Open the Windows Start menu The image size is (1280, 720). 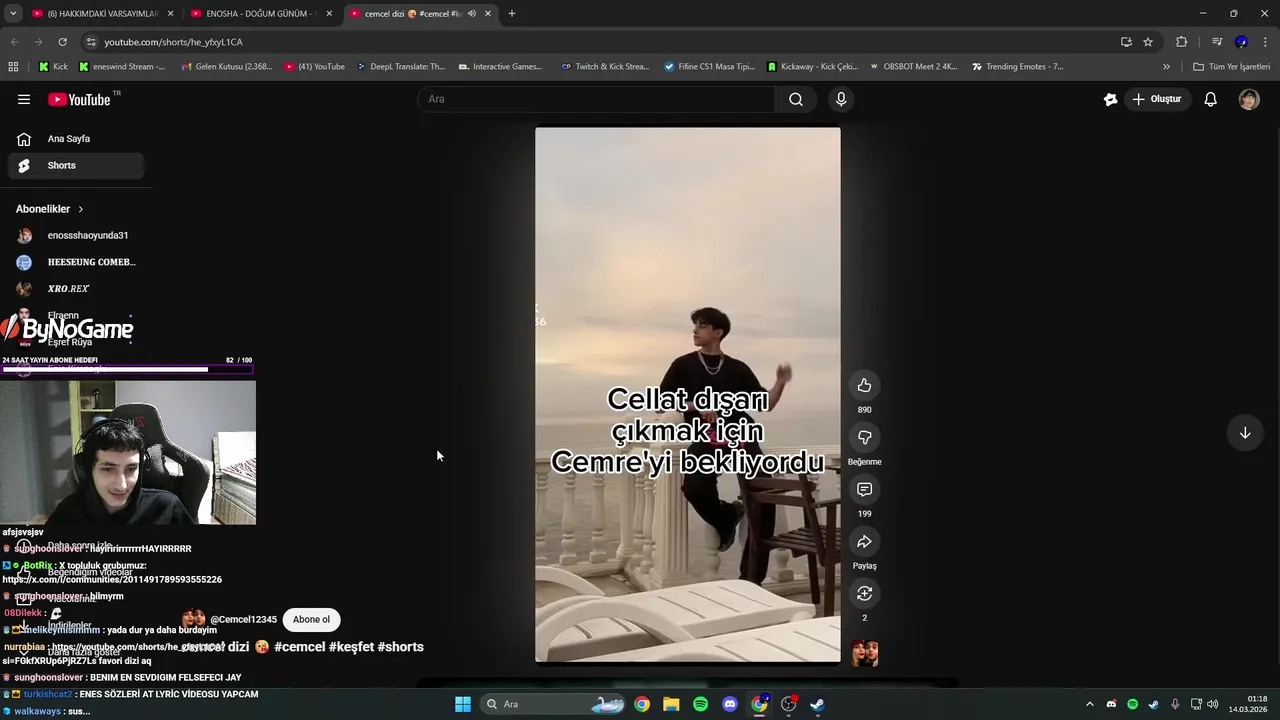point(463,704)
